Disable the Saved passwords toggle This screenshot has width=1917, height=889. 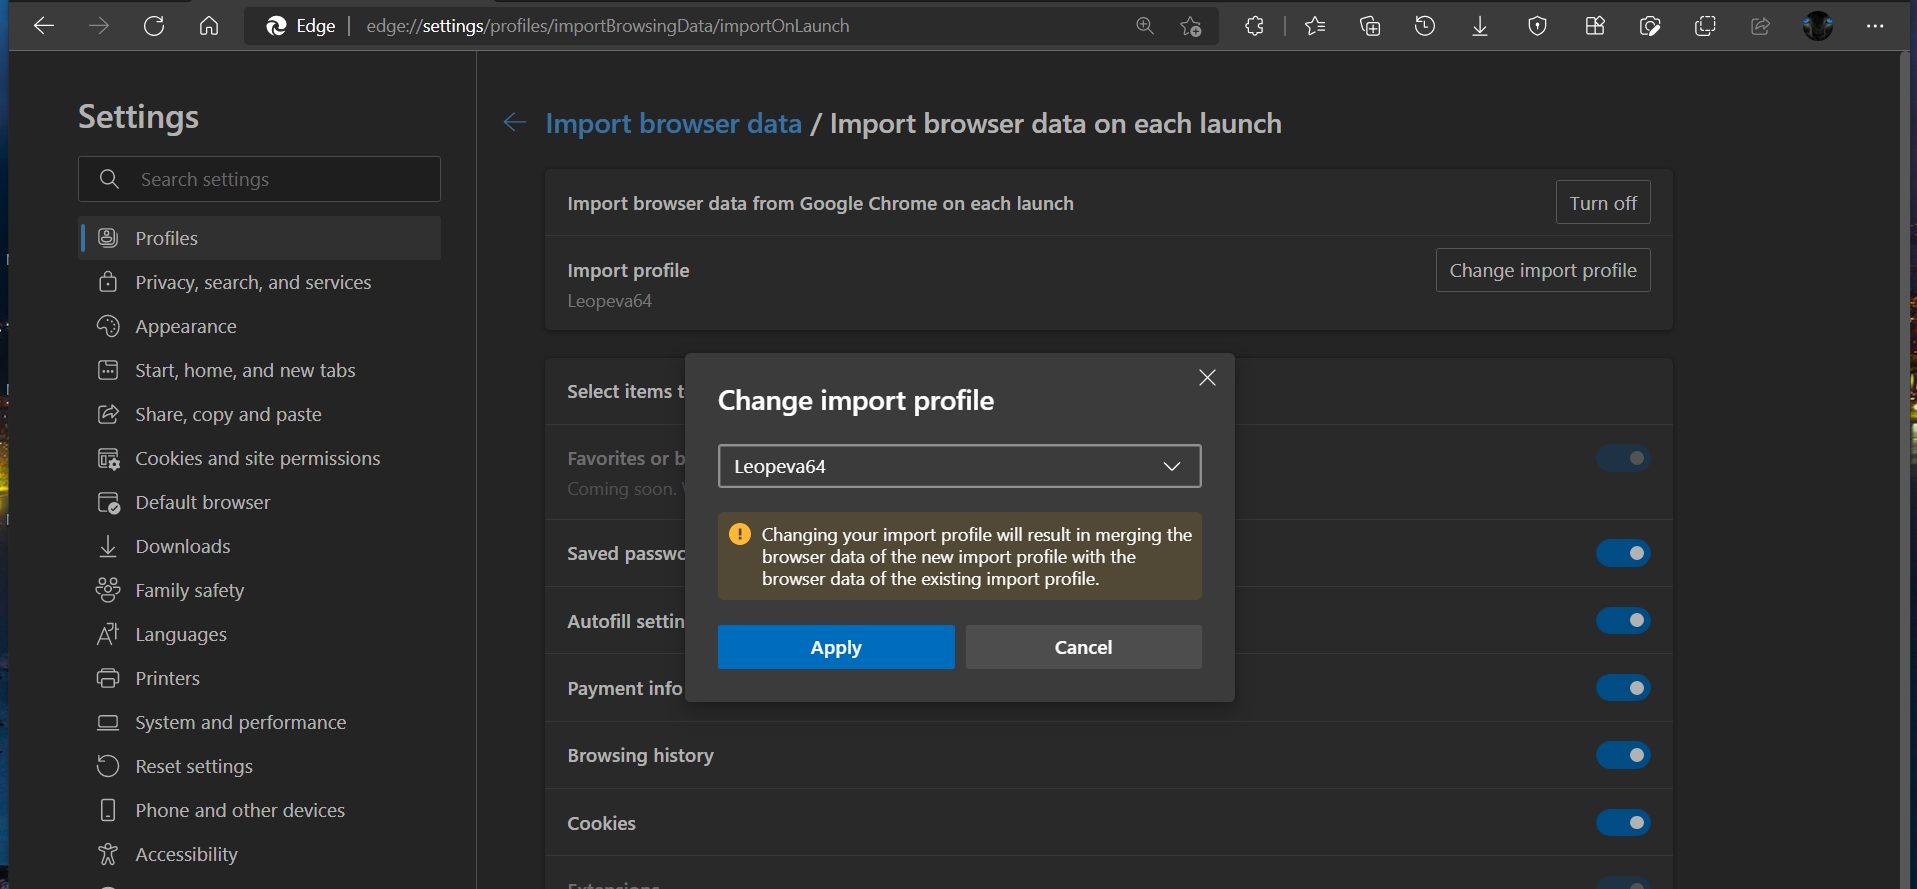click(1623, 553)
